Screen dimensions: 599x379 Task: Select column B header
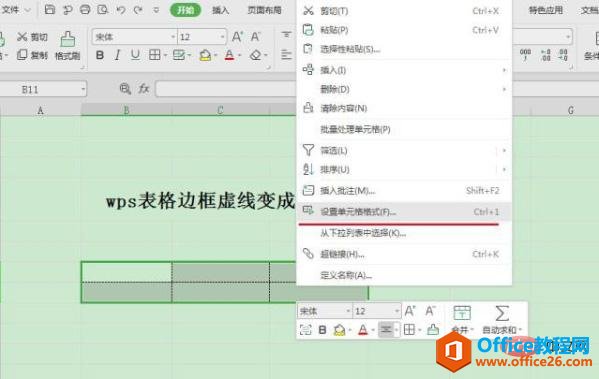pyautogui.click(x=126, y=110)
